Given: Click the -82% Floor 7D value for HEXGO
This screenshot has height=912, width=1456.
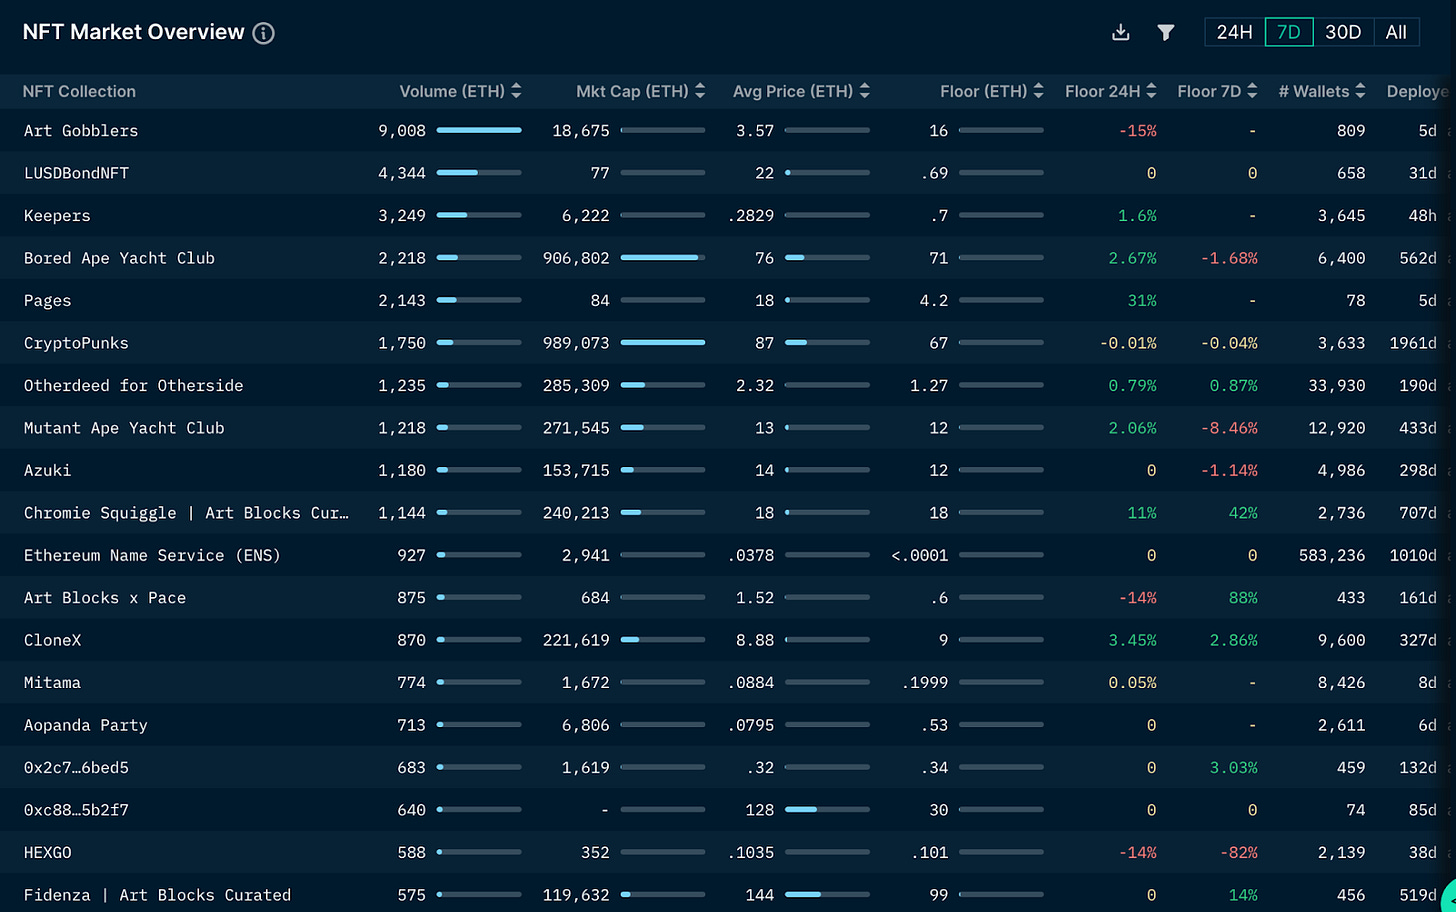Looking at the screenshot, I should (x=1239, y=853).
